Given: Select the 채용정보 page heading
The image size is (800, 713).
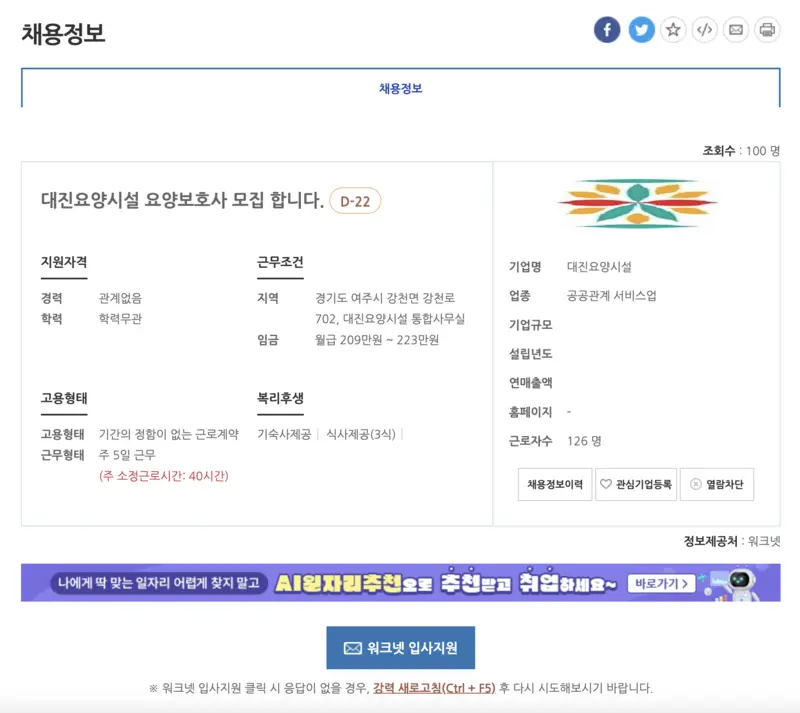Looking at the screenshot, I should click(x=60, y=33).
